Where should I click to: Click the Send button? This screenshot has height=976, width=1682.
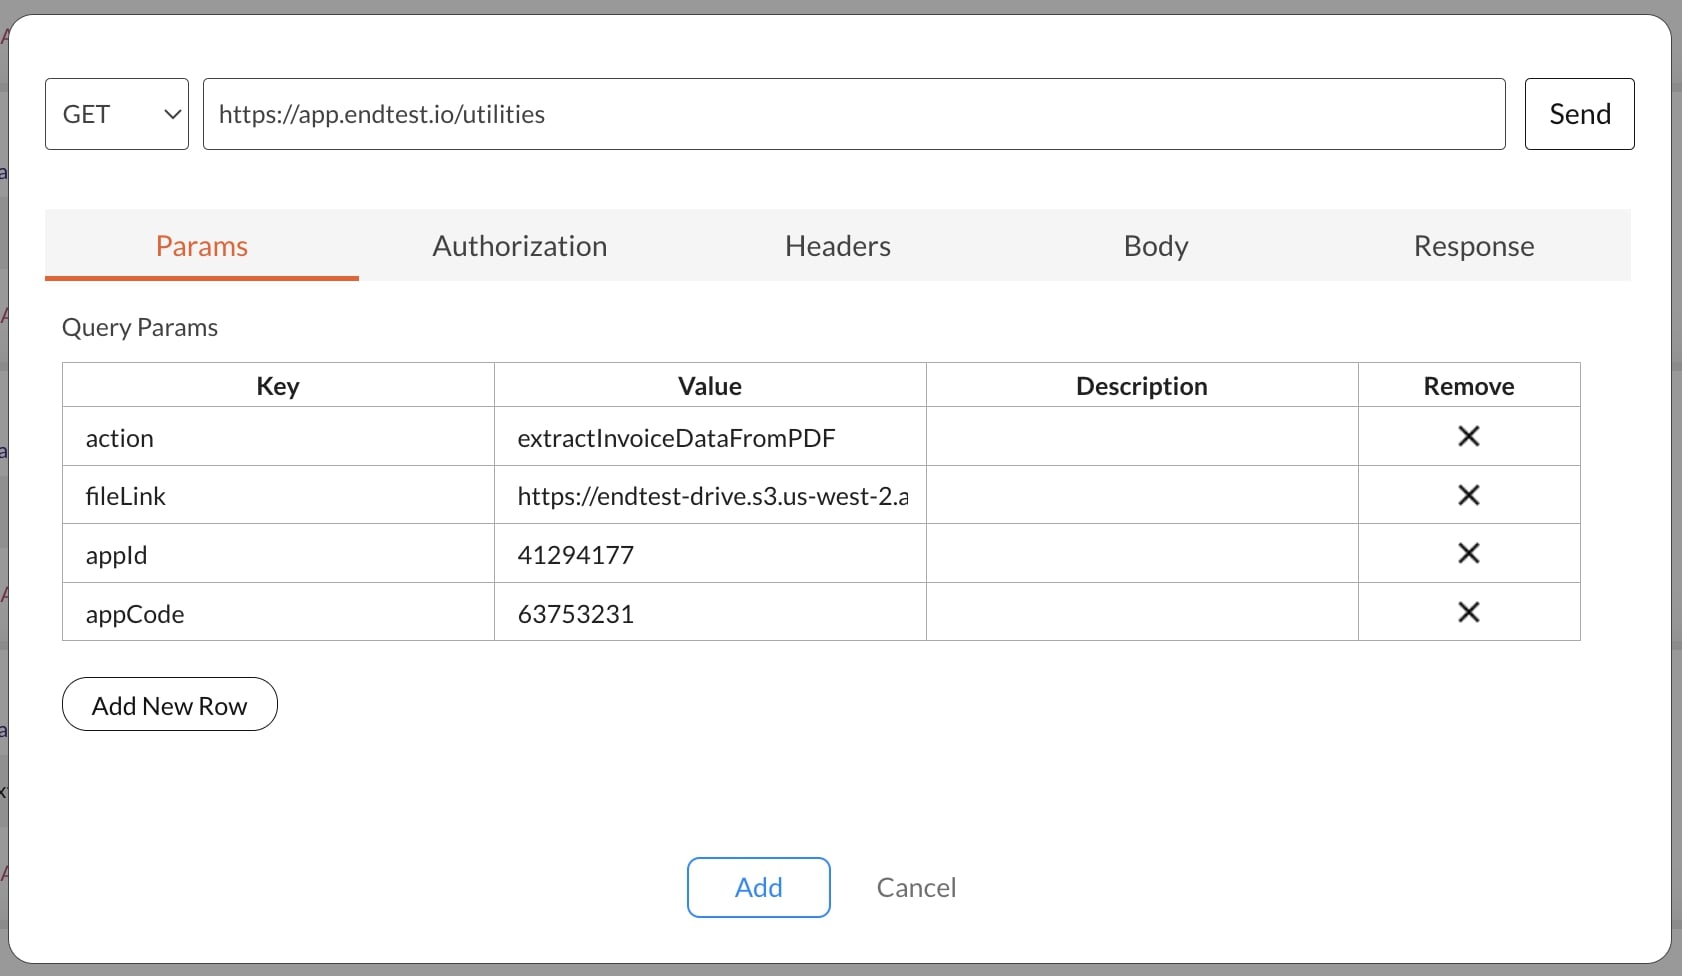coord(1578,113)
